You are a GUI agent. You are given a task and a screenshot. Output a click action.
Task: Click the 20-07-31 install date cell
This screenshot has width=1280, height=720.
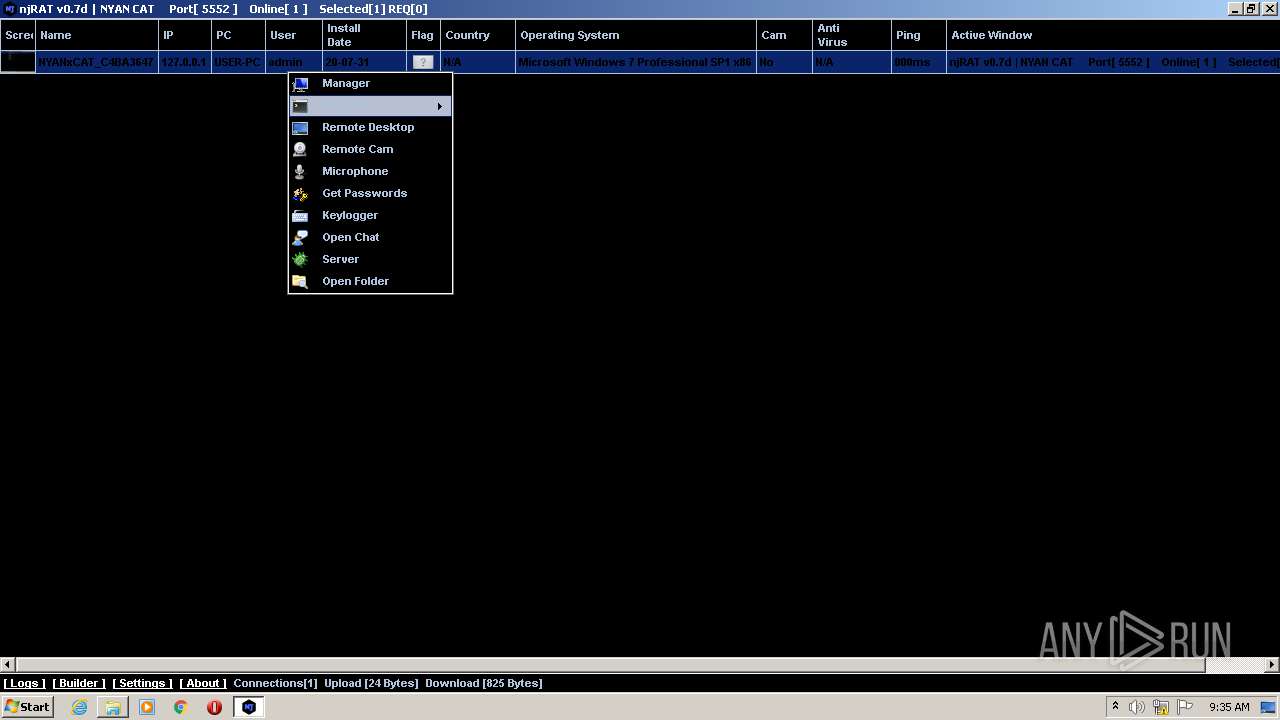point(364,62)
